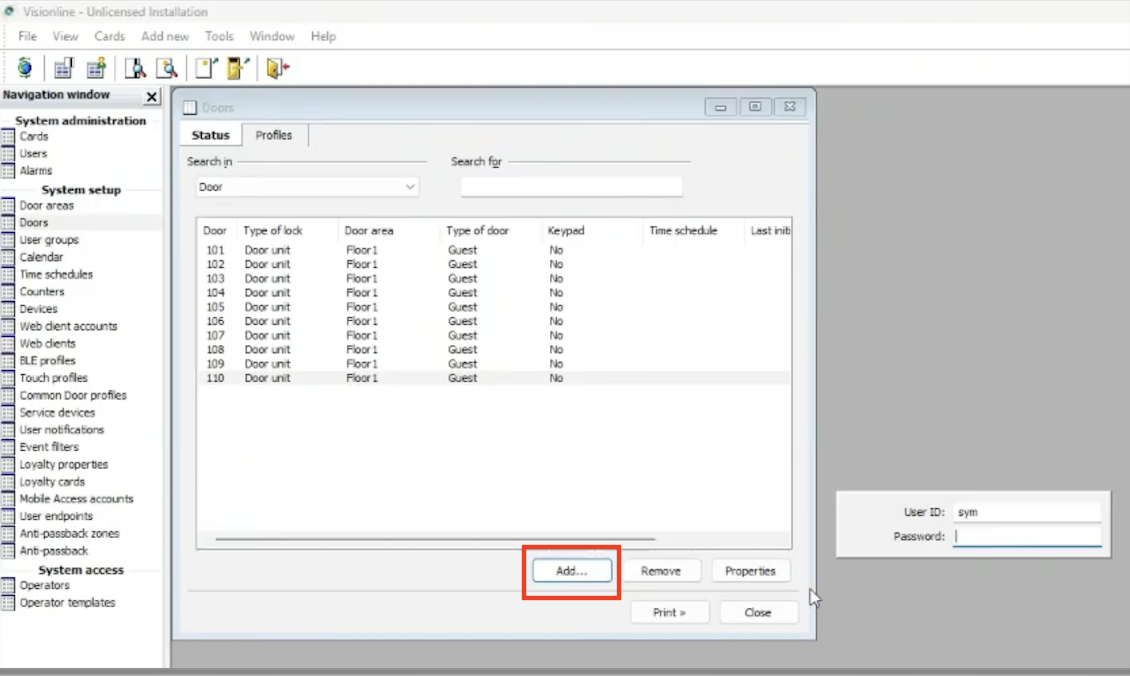
Task: Click the Visionline app icon in title bar
Action: [9, 12]
